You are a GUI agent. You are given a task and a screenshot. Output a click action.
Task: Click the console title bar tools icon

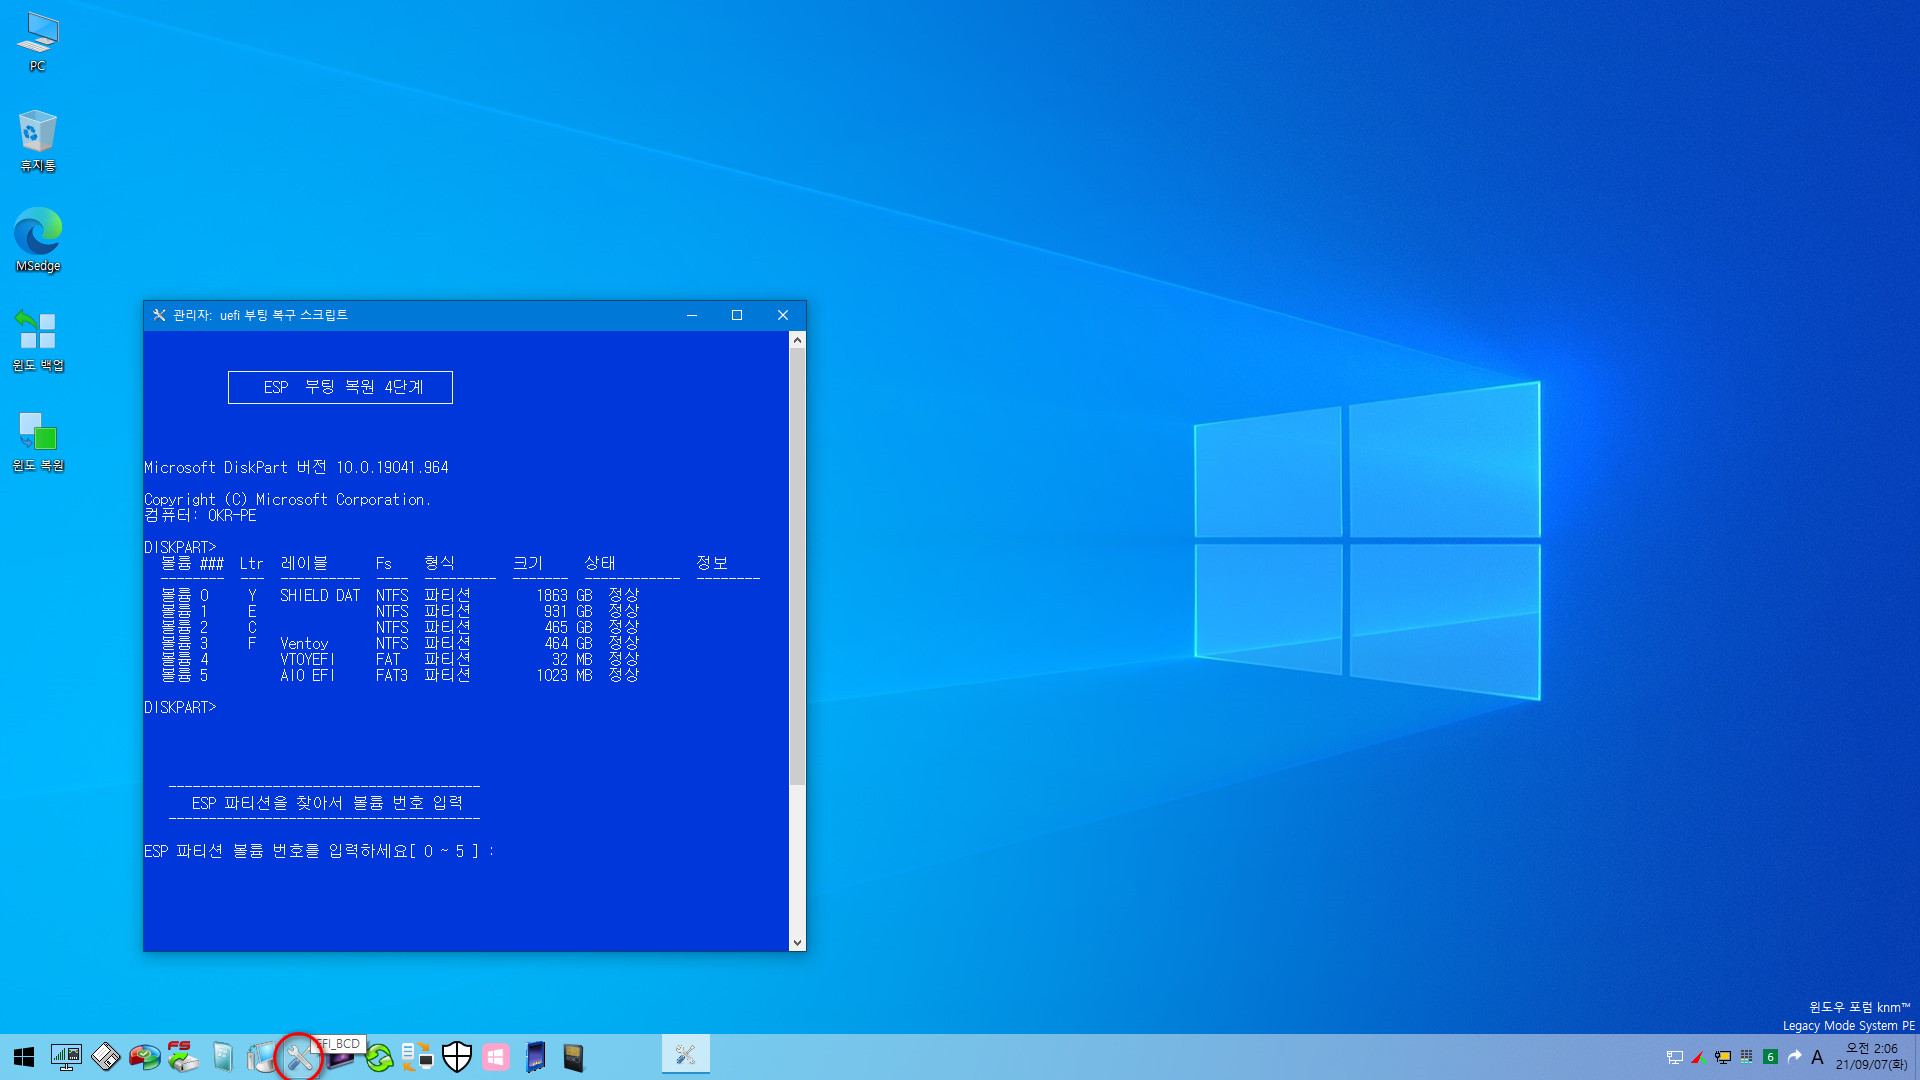click(159, 315)
